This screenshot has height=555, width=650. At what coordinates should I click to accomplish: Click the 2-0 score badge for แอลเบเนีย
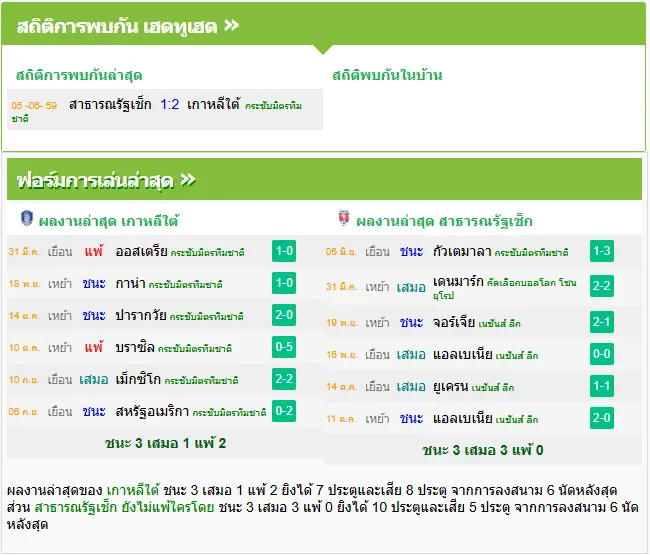[601, 418]
